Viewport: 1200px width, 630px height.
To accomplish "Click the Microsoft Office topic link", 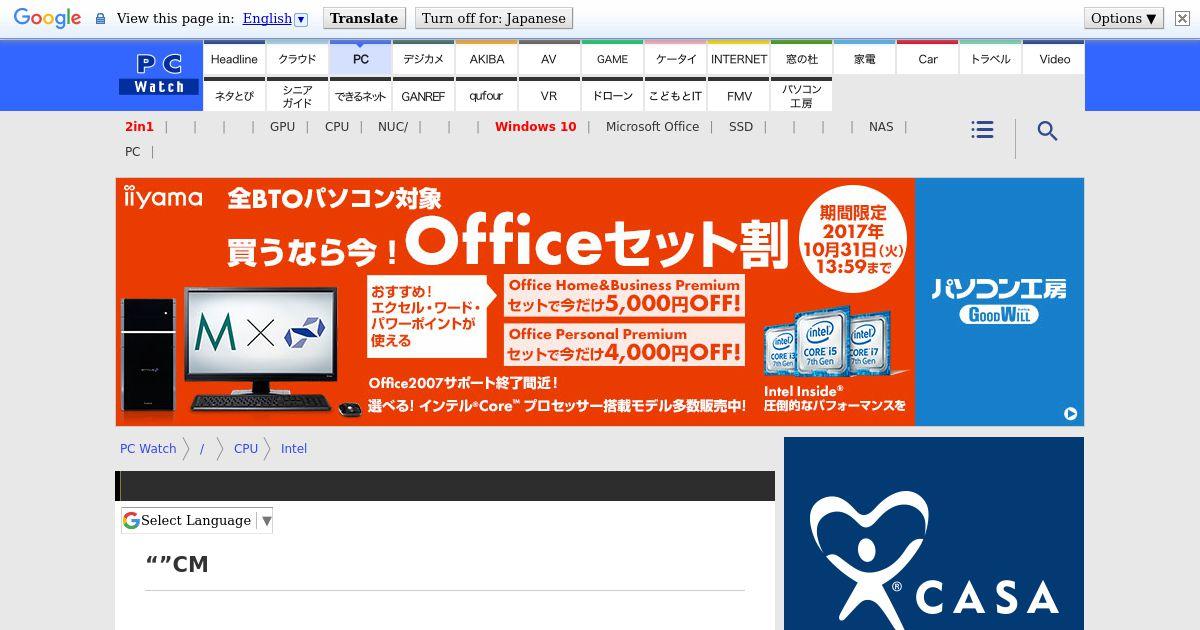I will click(652, 126).
